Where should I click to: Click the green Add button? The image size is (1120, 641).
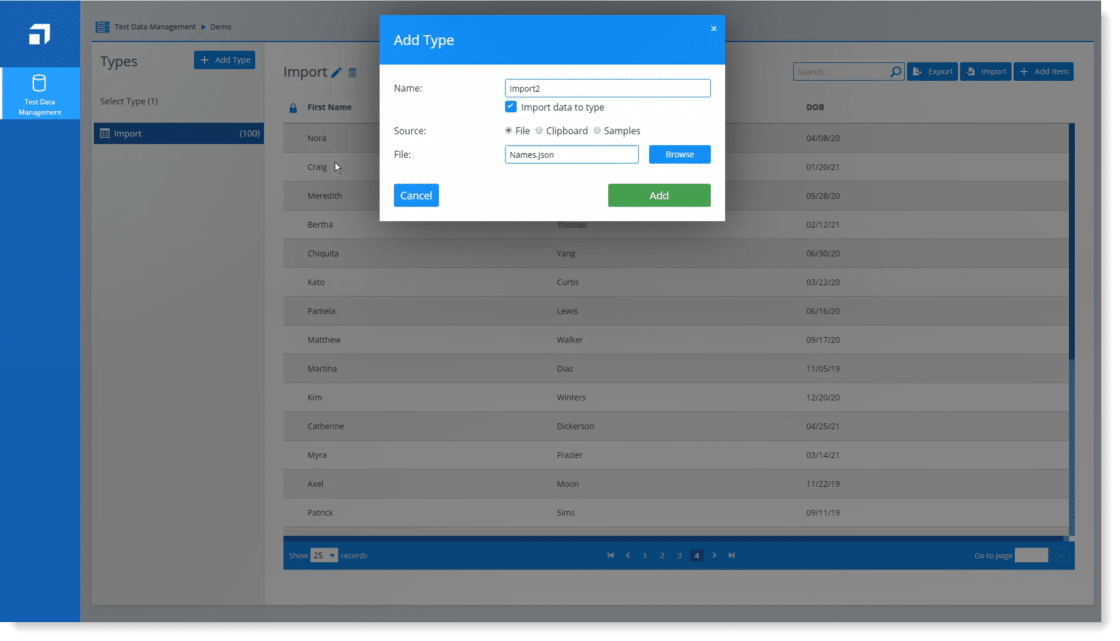659,195
